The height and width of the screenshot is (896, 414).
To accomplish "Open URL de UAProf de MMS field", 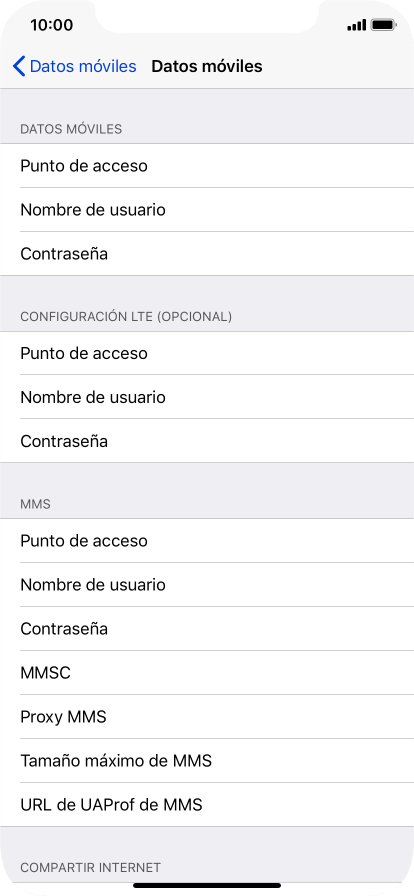I will pyautogui.click(x=207, y=805).
